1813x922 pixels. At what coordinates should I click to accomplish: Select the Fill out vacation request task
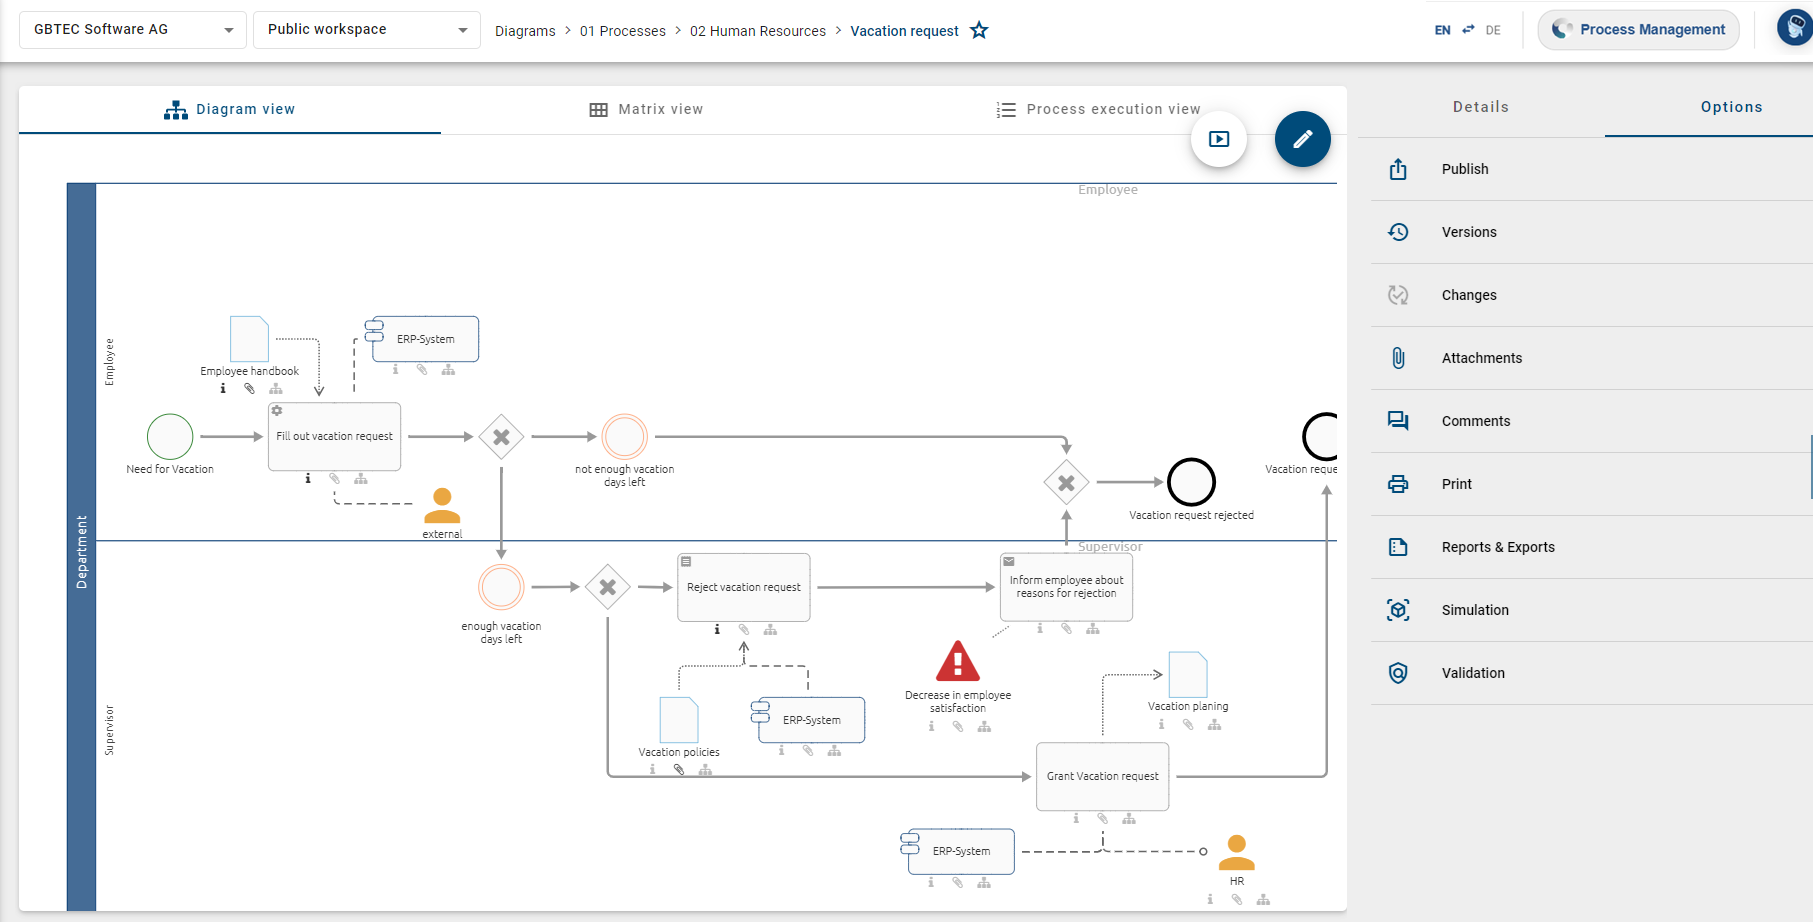334,436
